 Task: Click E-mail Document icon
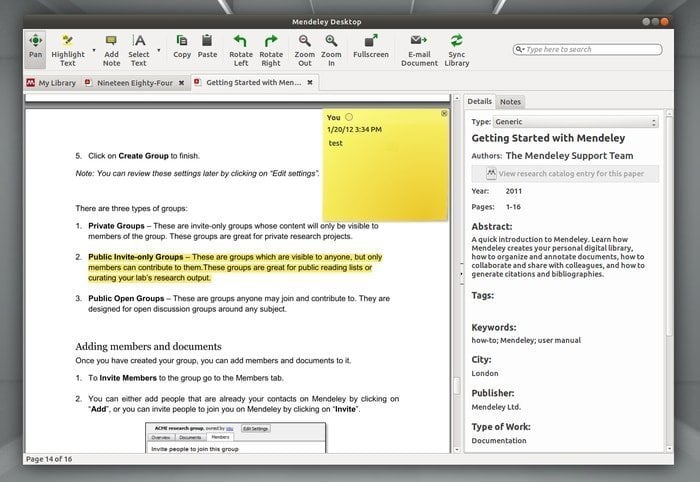pyautogui.click(x=419, y=50)
